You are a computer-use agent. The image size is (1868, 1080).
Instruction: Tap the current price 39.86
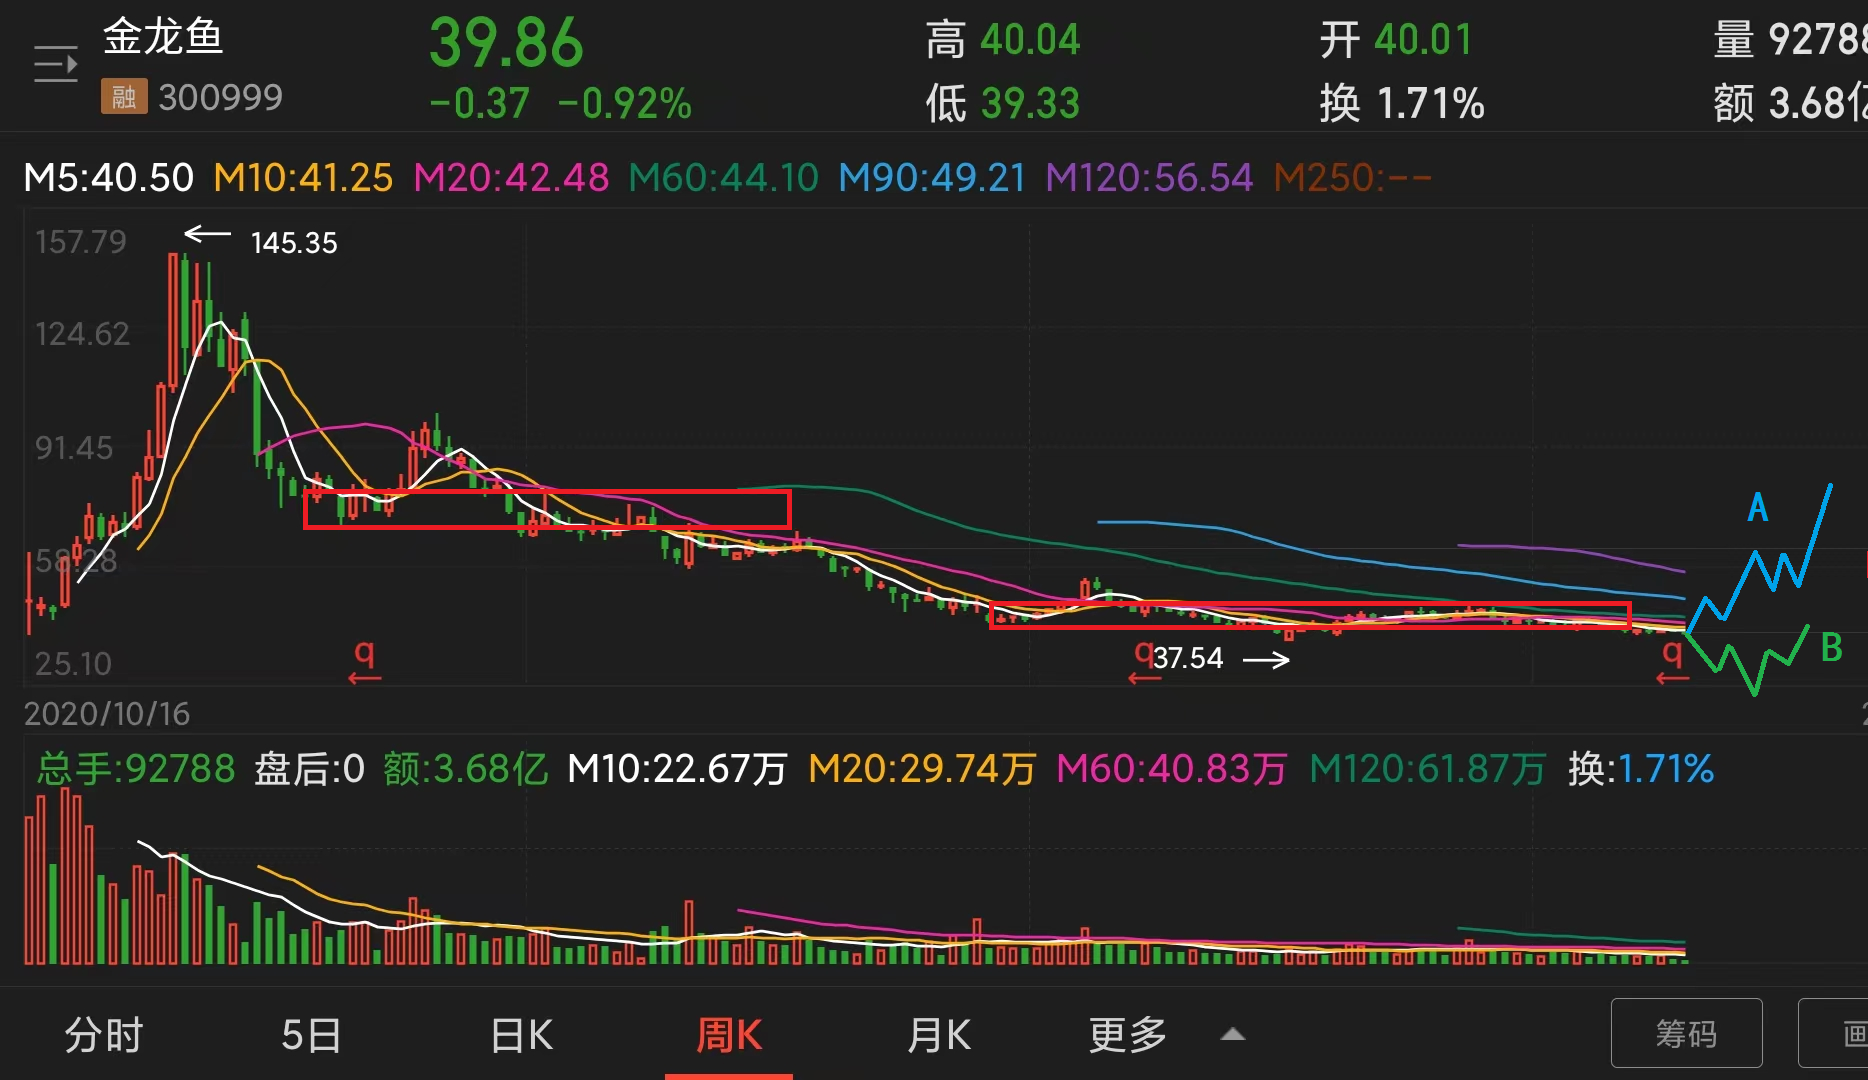[506, 43]
